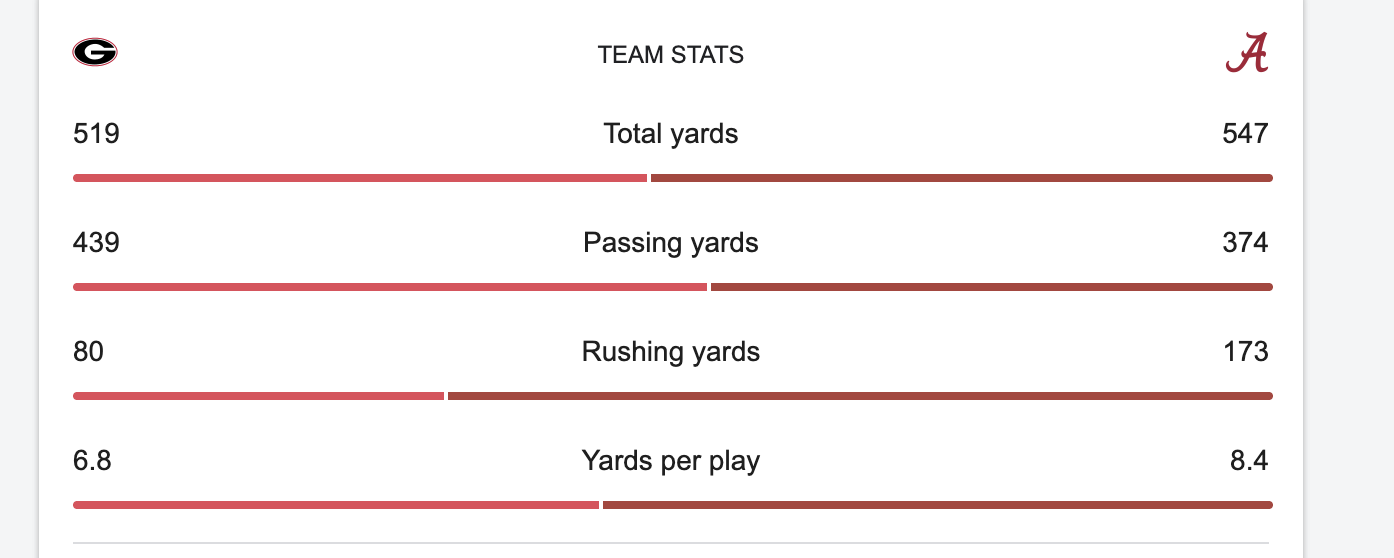
Task: Select the Passing yards label
Action: coord(670,243)
